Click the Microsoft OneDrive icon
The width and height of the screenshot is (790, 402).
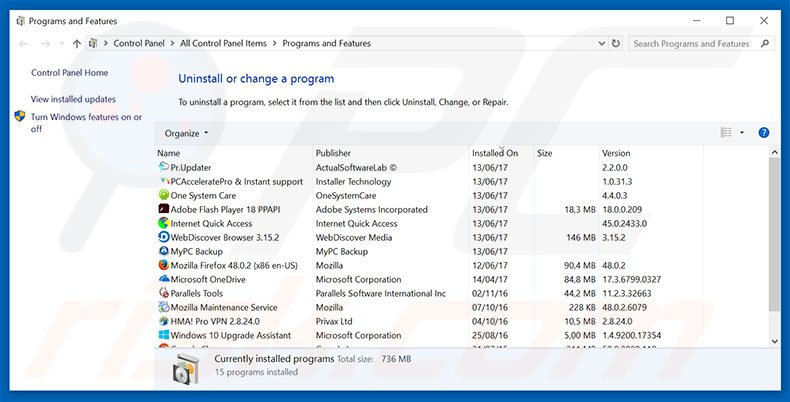tap(164, 279)
